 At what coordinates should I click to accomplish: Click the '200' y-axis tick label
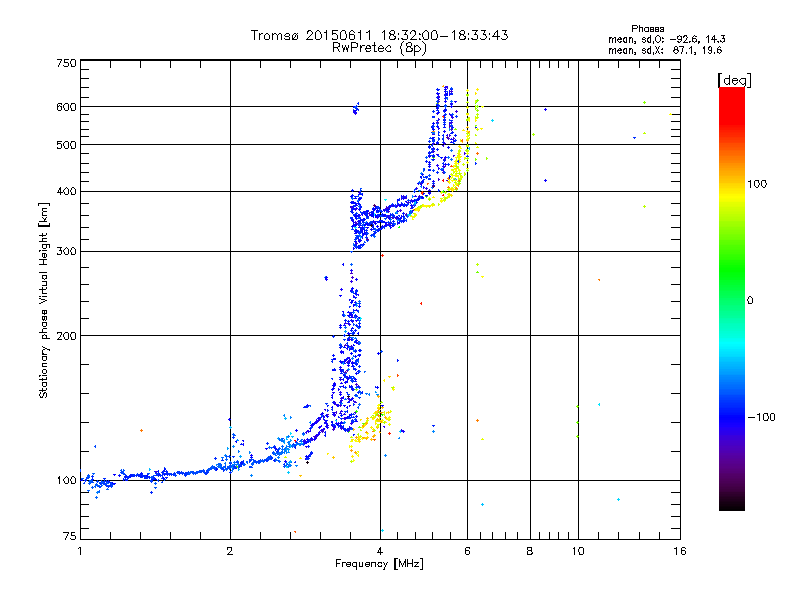(66, 336)
